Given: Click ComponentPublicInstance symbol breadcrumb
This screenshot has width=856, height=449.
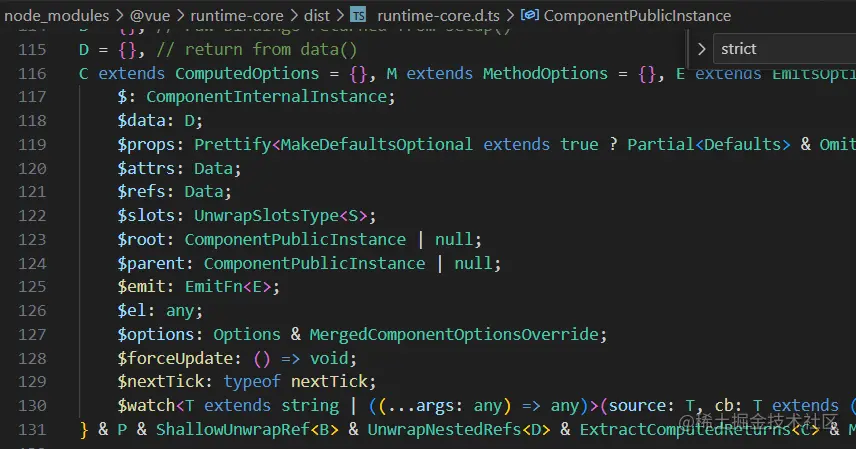Looking at the screenshot, I should 637,16.
